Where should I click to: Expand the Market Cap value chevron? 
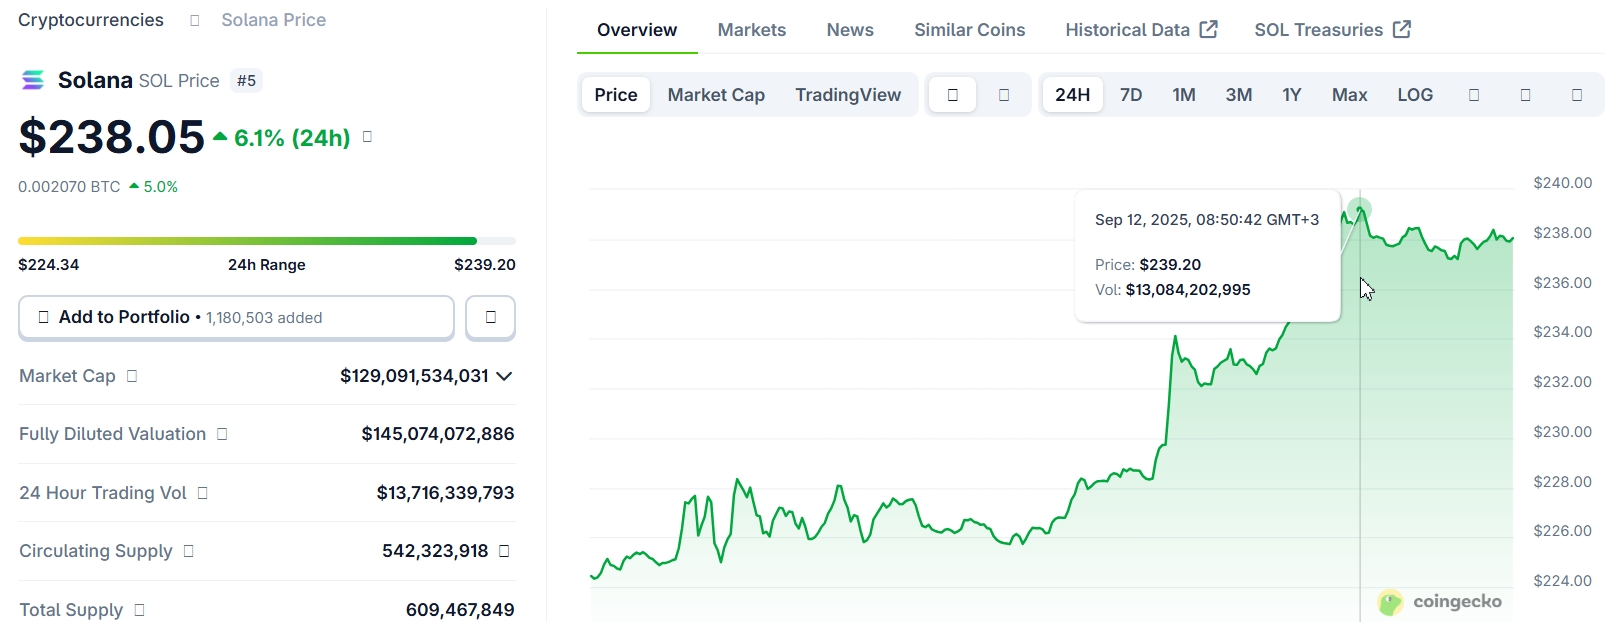pos(504,376)
